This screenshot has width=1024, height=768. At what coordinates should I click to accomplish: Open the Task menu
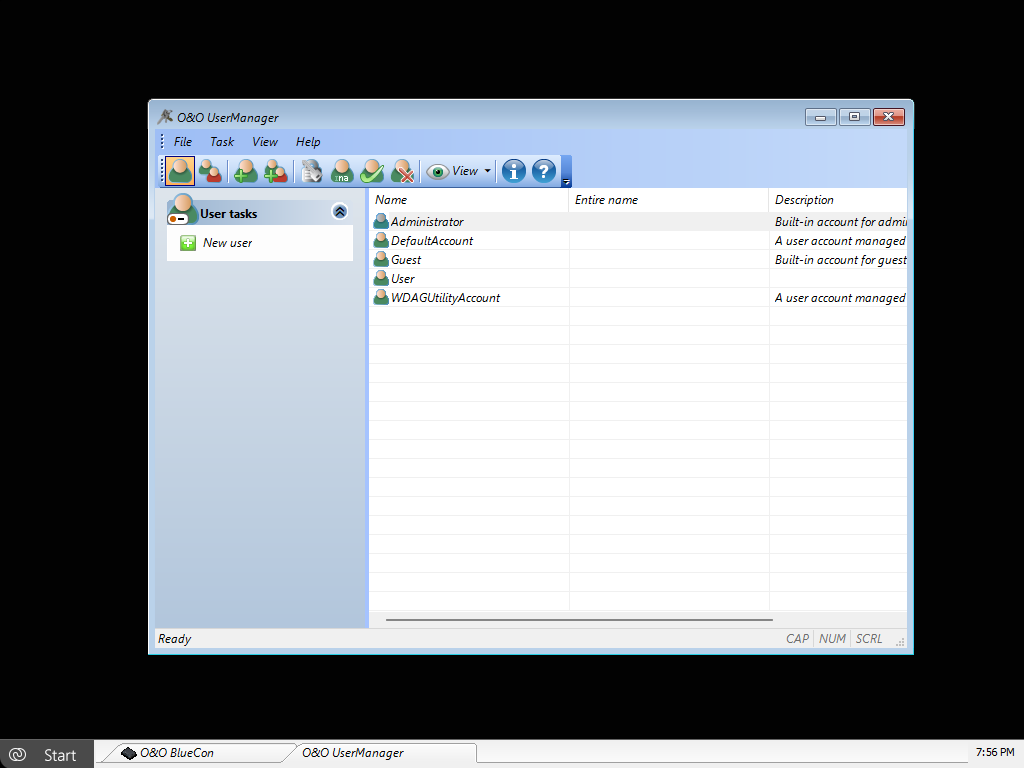click(x=222, y=142)
